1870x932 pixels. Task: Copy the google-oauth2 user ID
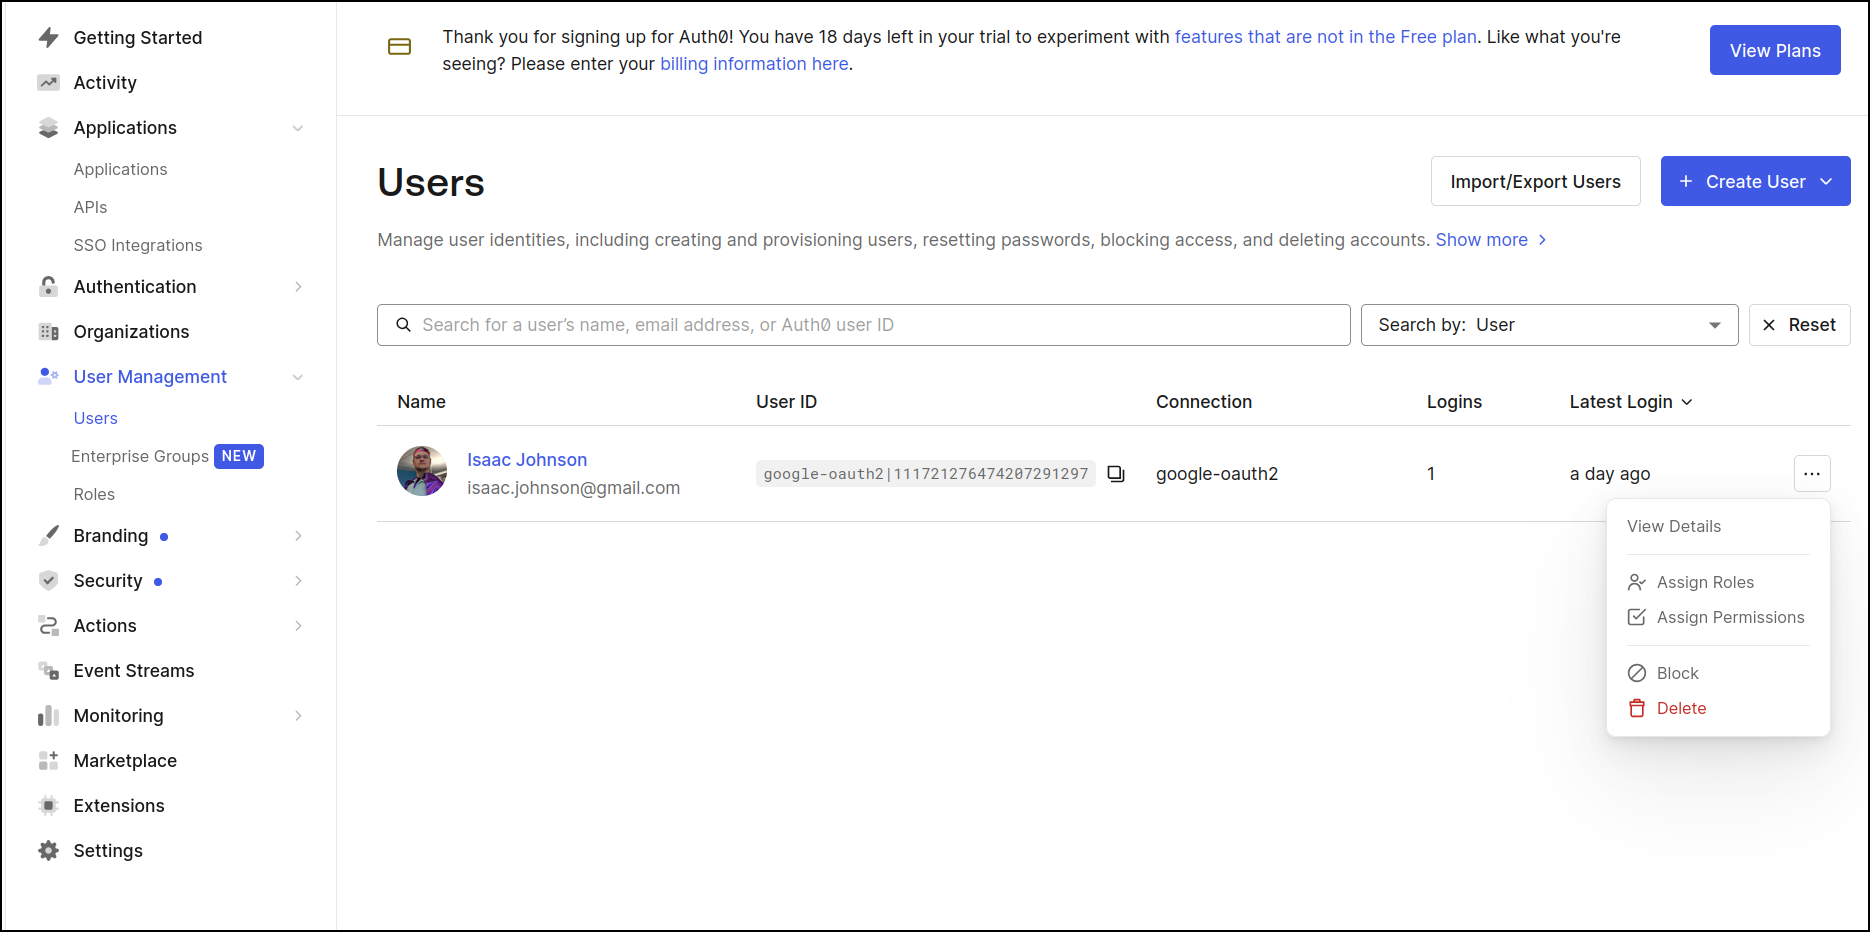pos(1116,474)
